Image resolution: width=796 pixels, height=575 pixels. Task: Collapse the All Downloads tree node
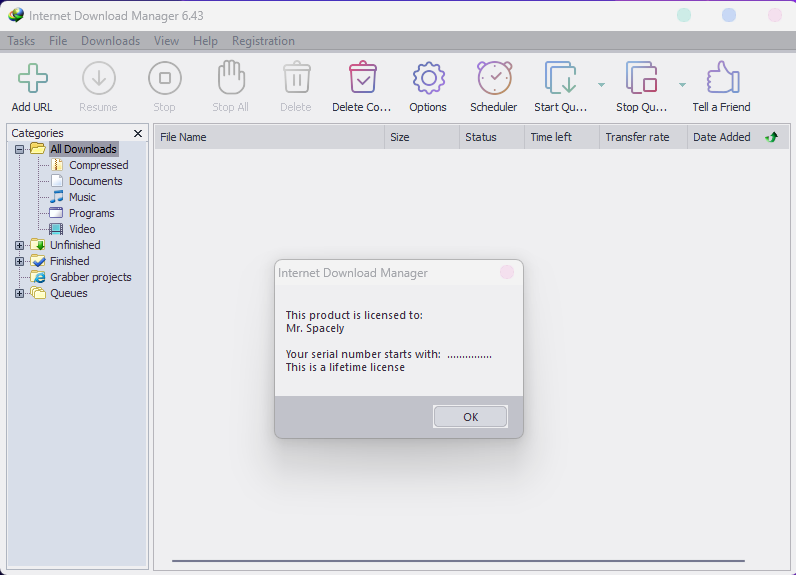pyautogui.click(x=19, y=149)
